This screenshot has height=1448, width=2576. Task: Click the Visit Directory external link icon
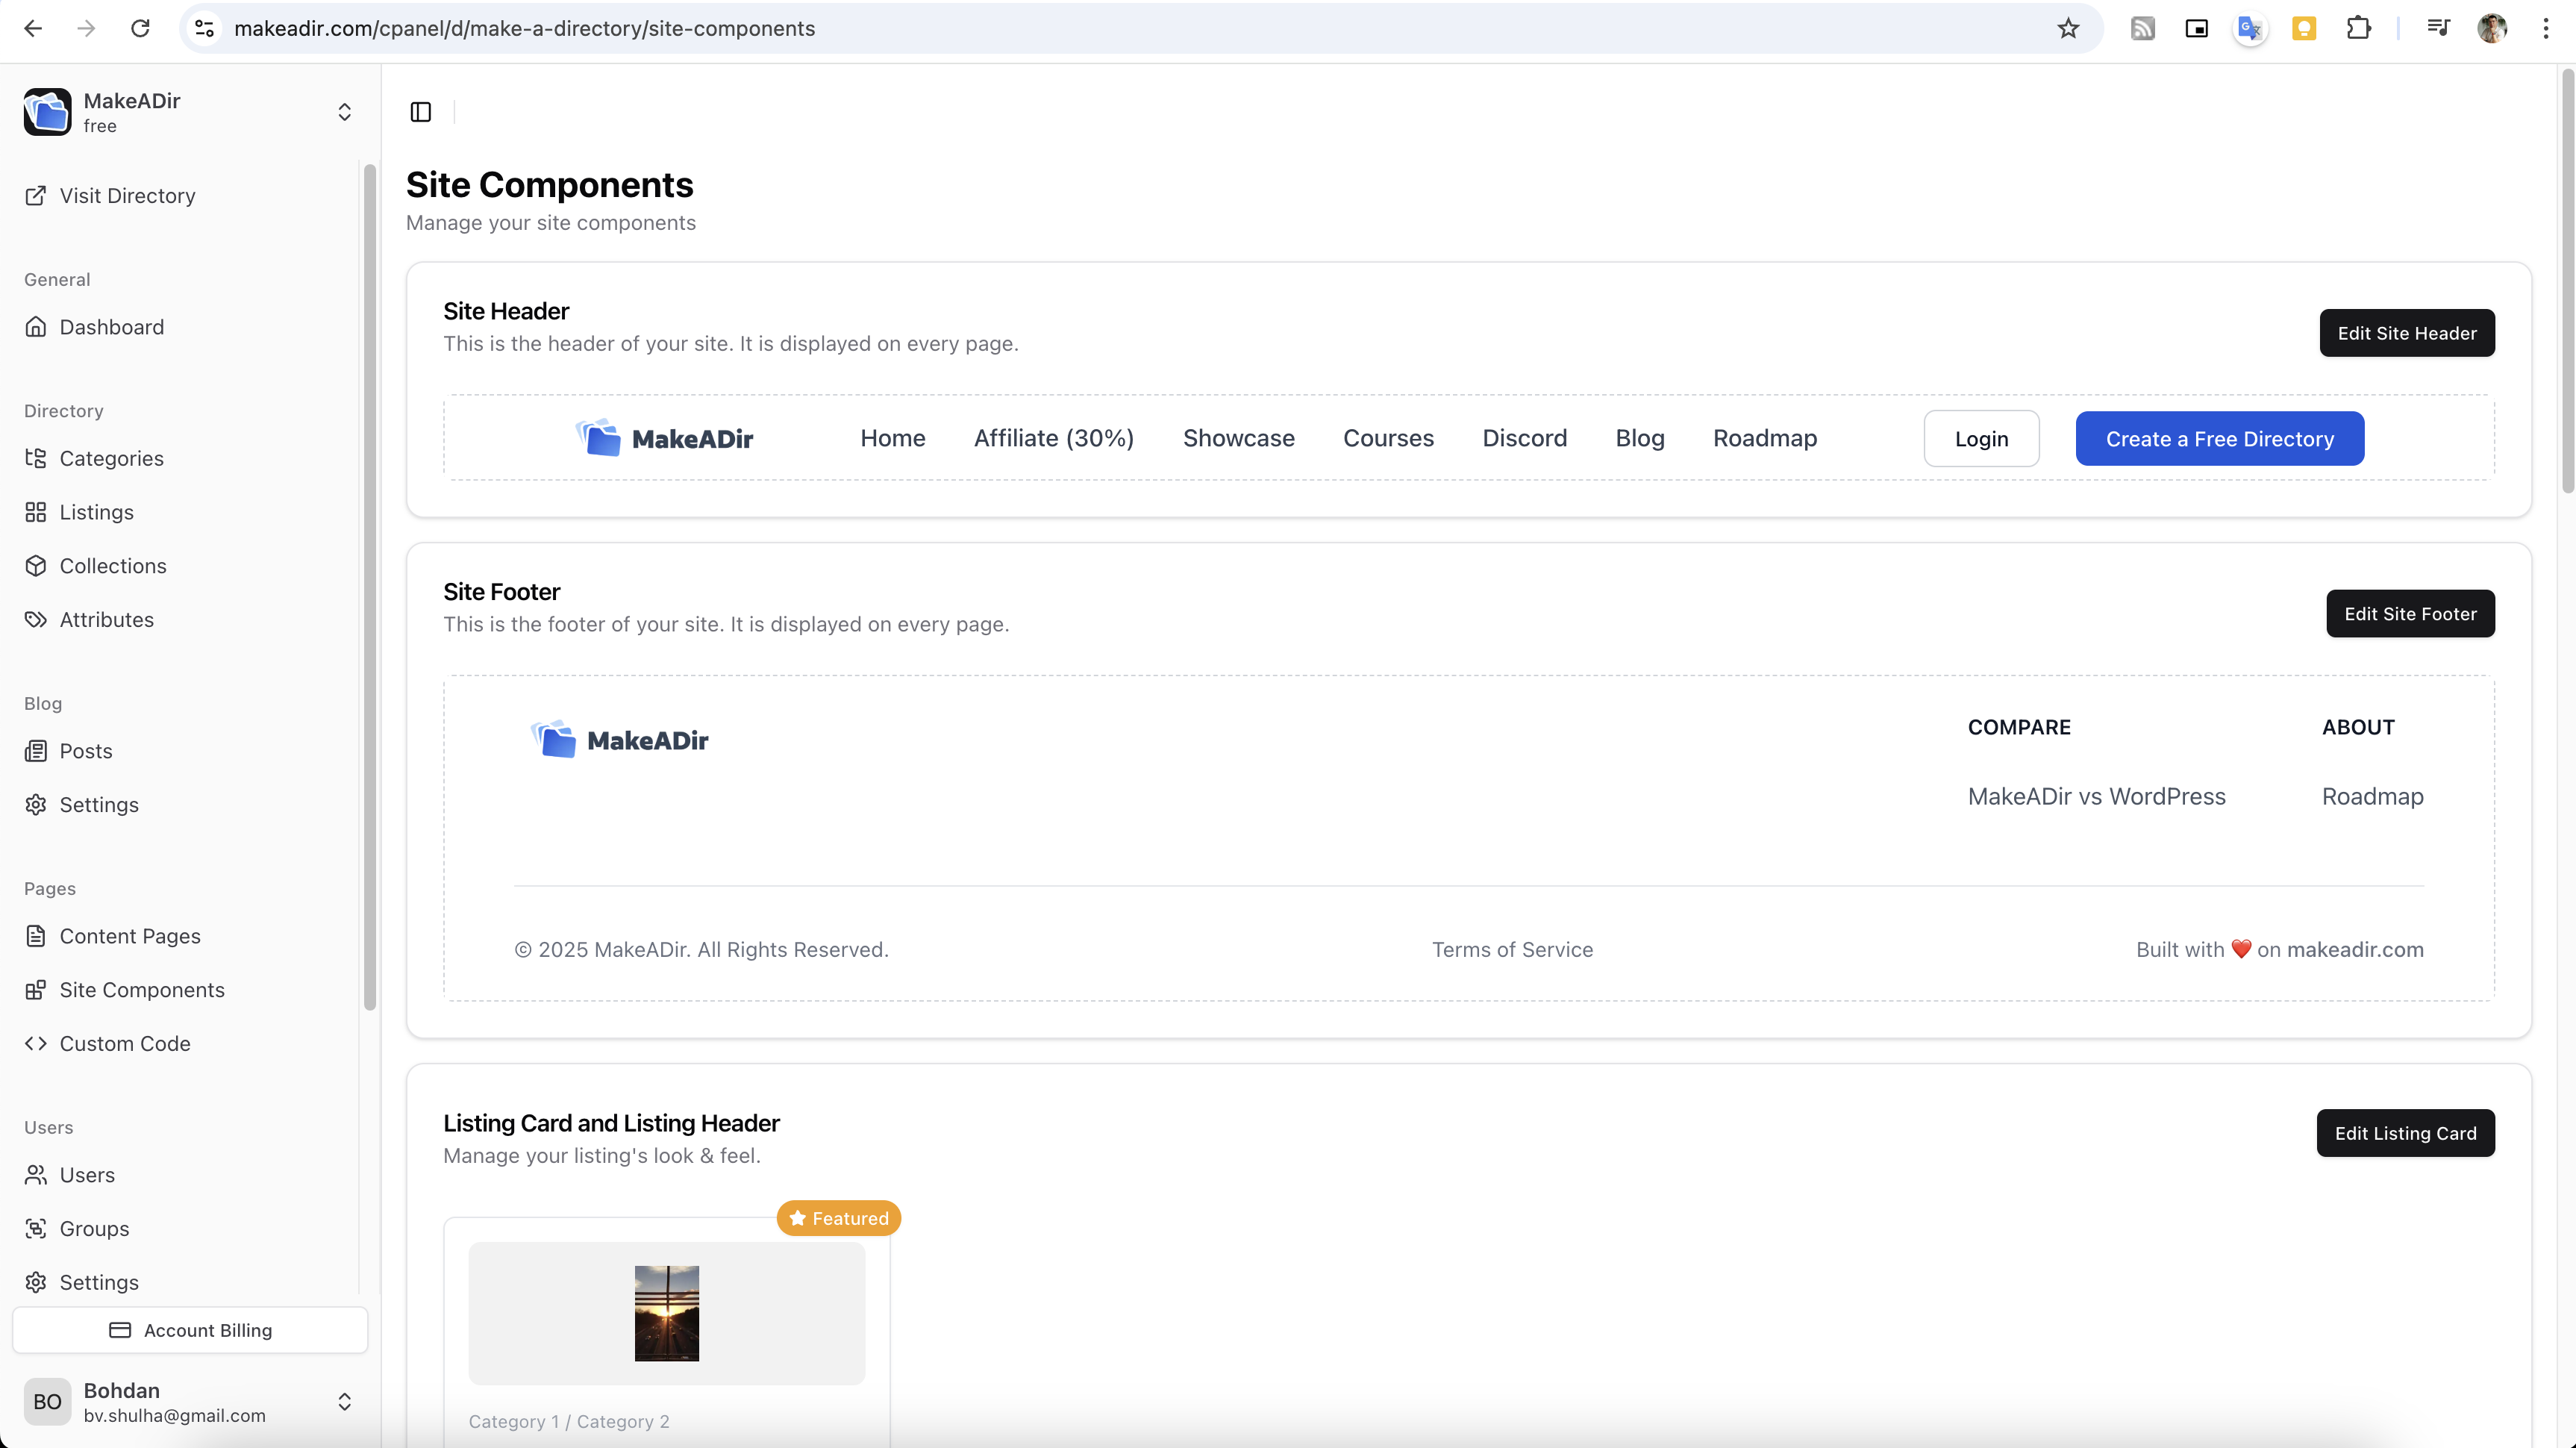tap(36, 196)
